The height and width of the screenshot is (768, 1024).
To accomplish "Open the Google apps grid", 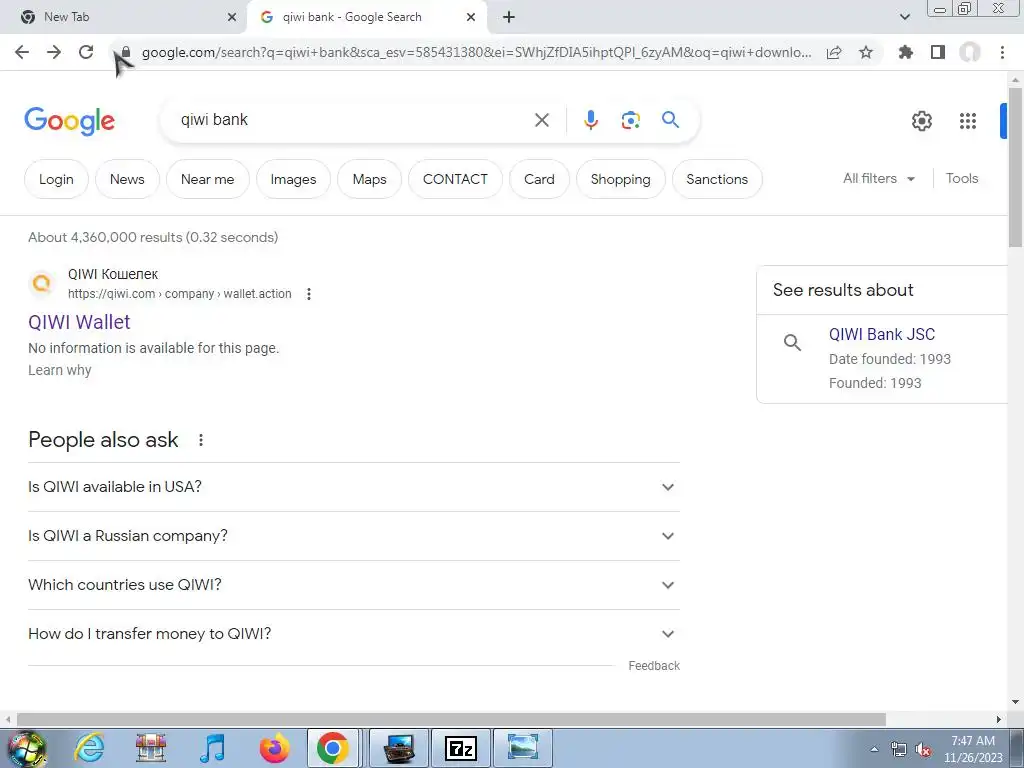I will point(968,121).
